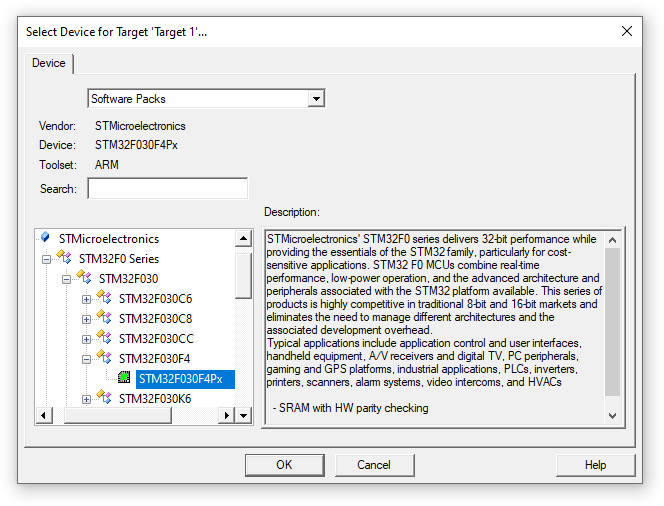Select the STM32F030K6 tree row
664x506 pixels.
(x=155, y=399)
